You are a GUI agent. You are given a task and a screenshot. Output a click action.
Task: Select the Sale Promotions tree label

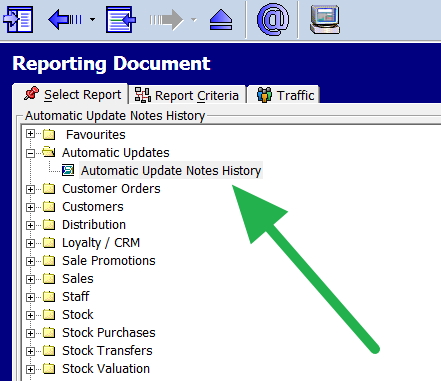coord(109,261)
